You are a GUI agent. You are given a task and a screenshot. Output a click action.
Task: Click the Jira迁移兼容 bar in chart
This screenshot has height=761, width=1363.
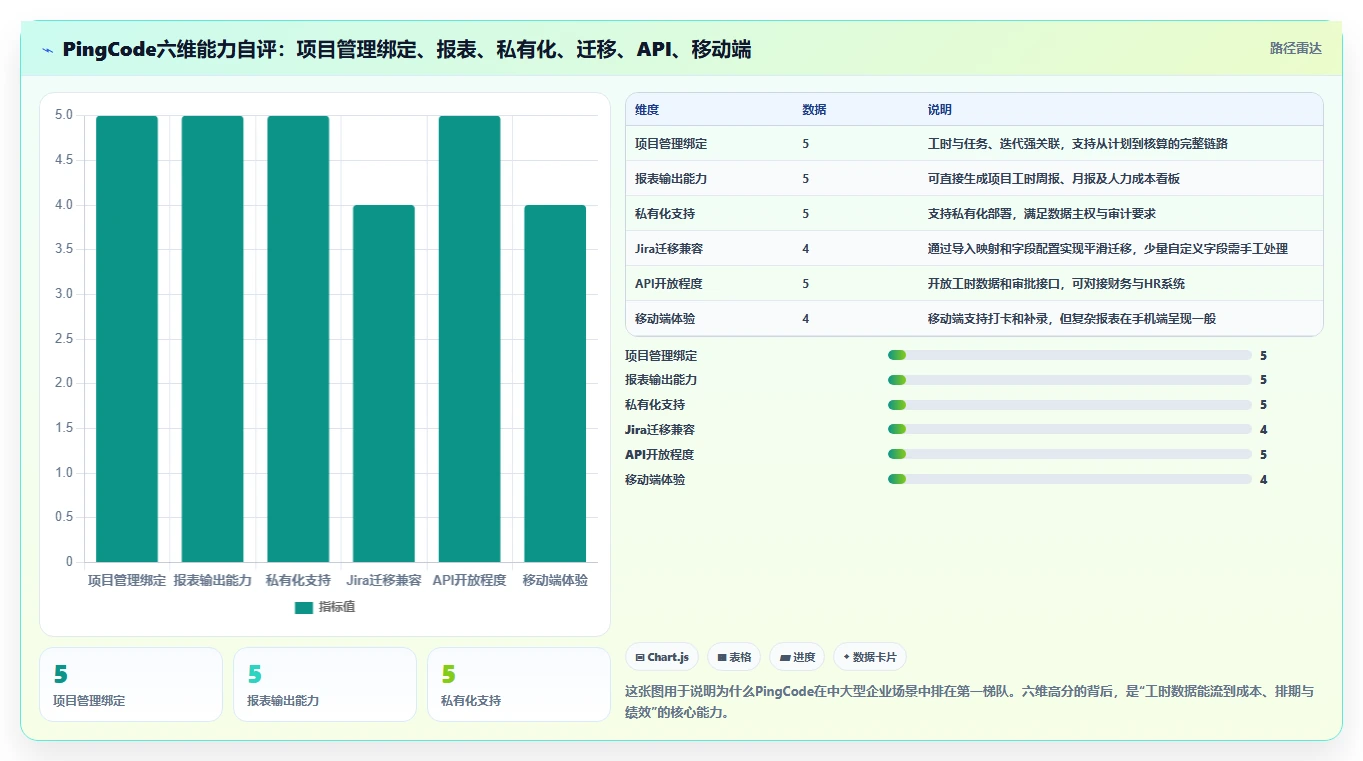384,383
